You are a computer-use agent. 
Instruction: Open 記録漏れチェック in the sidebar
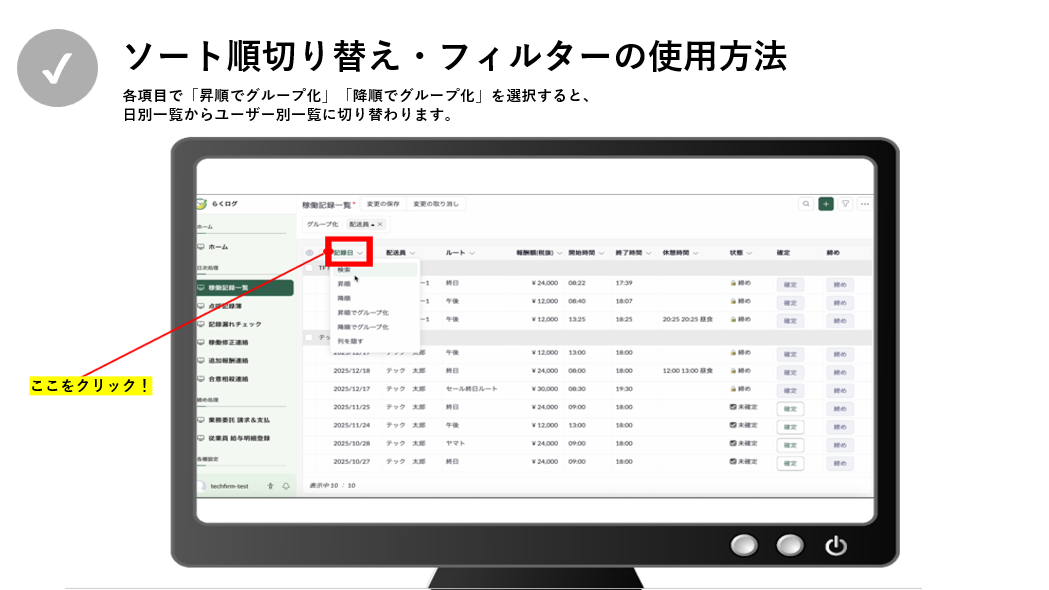coord(235,324)
